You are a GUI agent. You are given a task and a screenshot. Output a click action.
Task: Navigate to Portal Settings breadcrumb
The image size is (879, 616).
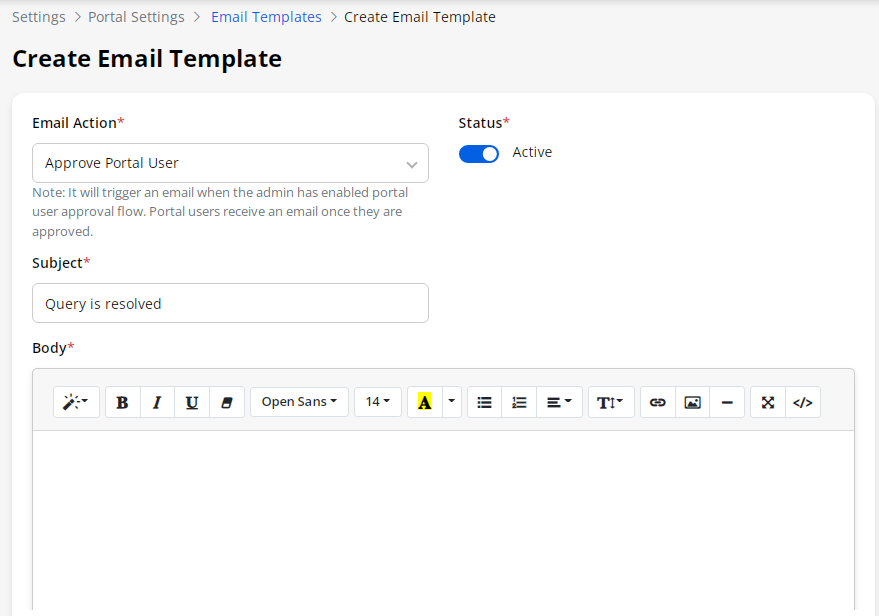click(136, 17)
